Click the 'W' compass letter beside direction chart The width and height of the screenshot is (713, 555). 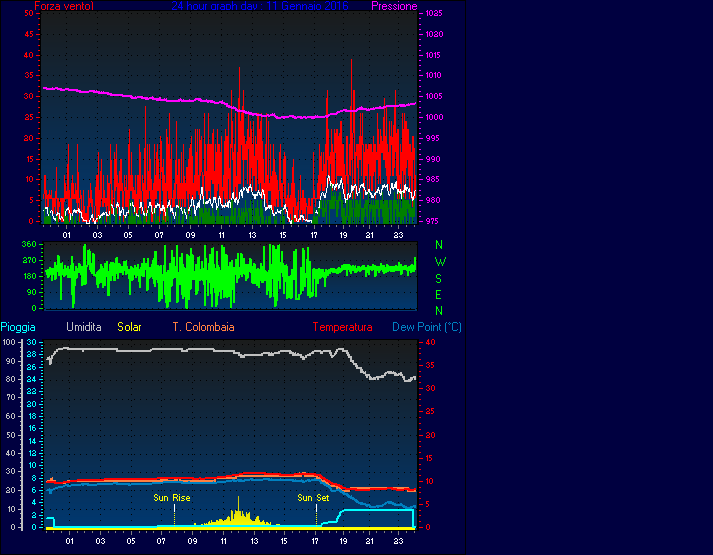pos(440,262)
